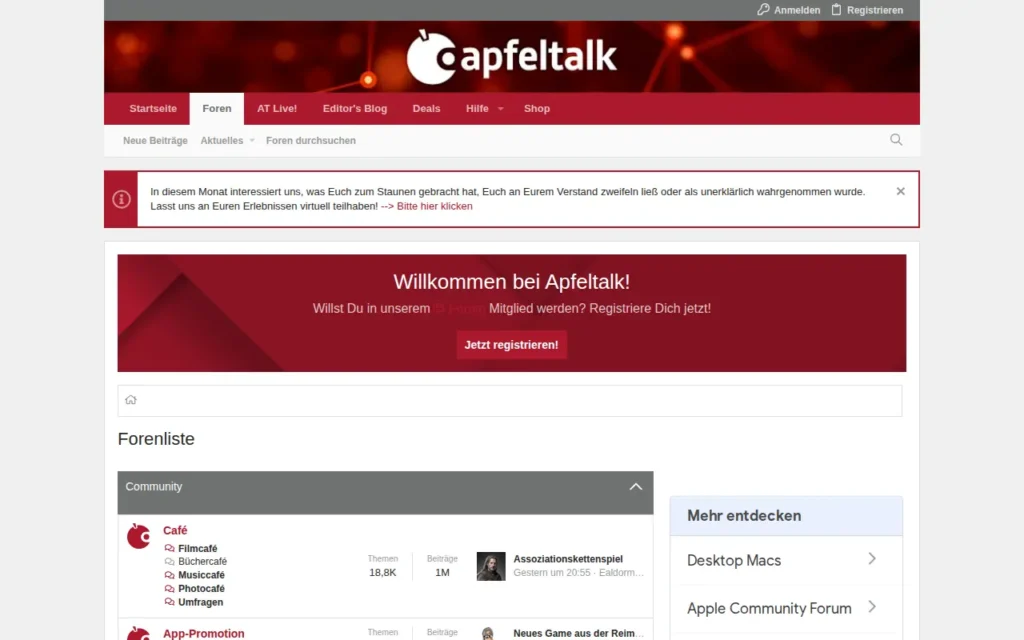Screen dimensions: 1024x640
Task: Open Assoziationskettenspiel thread
Action: 568,559
